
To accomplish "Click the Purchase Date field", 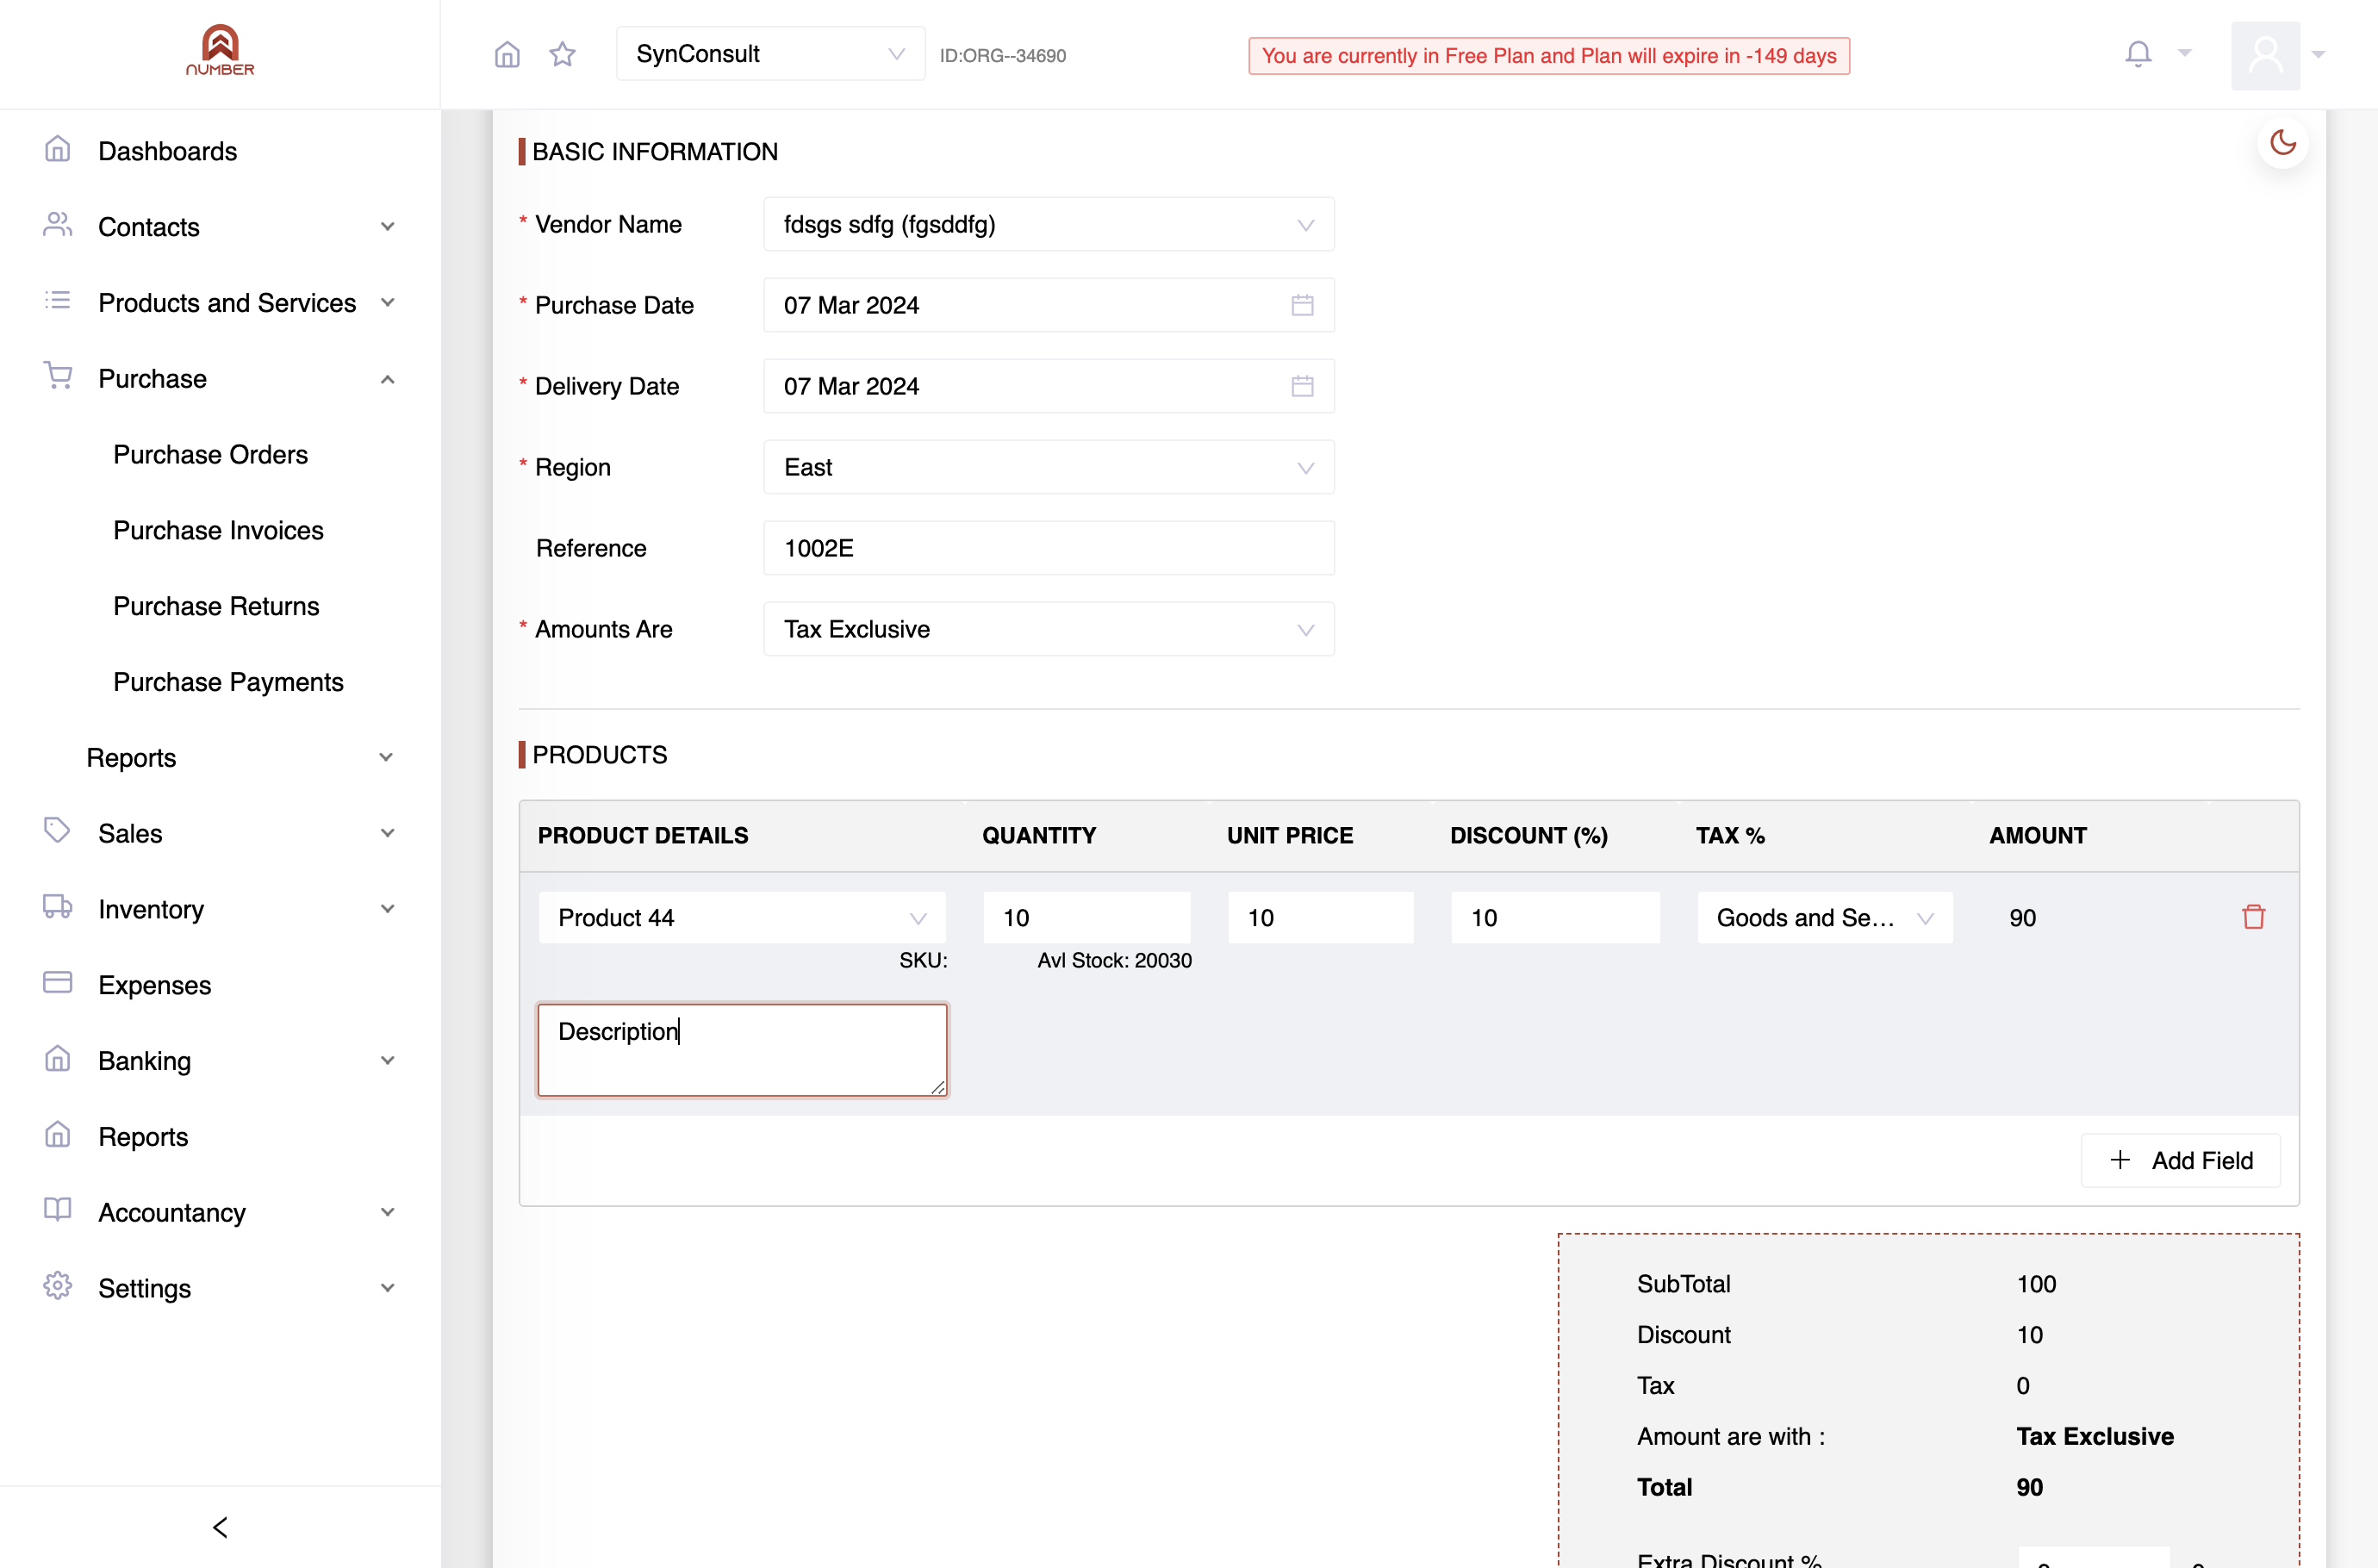I will [1049, 305].
